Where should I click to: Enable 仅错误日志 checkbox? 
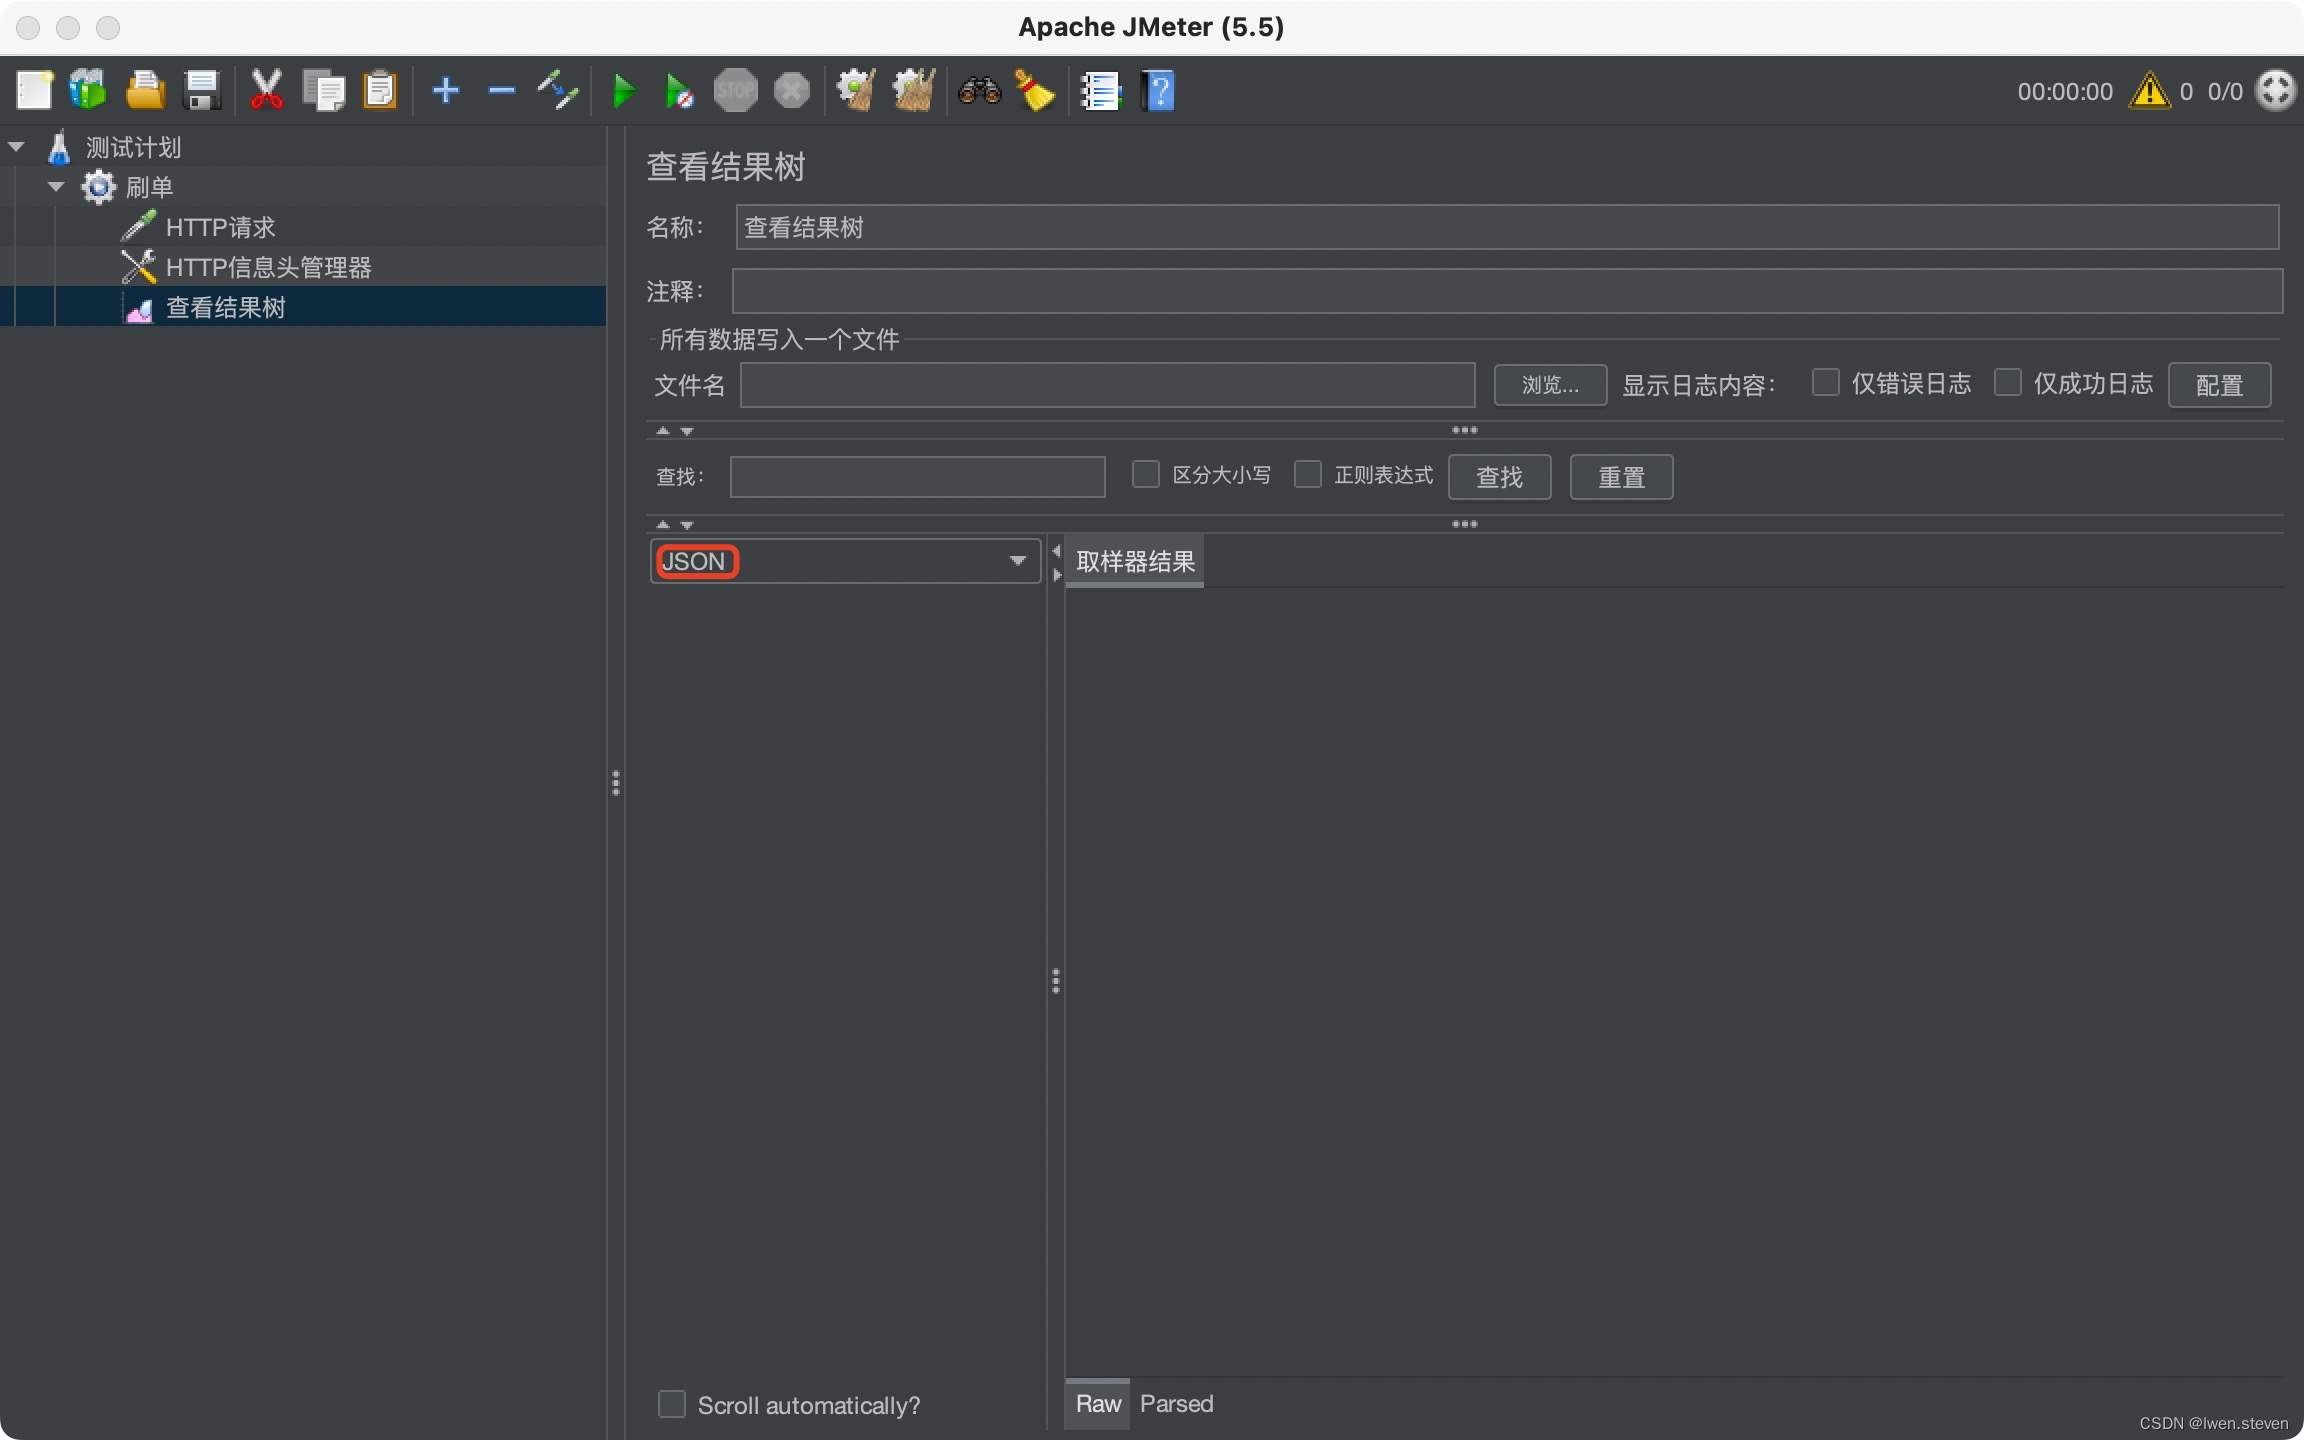click(1825, 383)
